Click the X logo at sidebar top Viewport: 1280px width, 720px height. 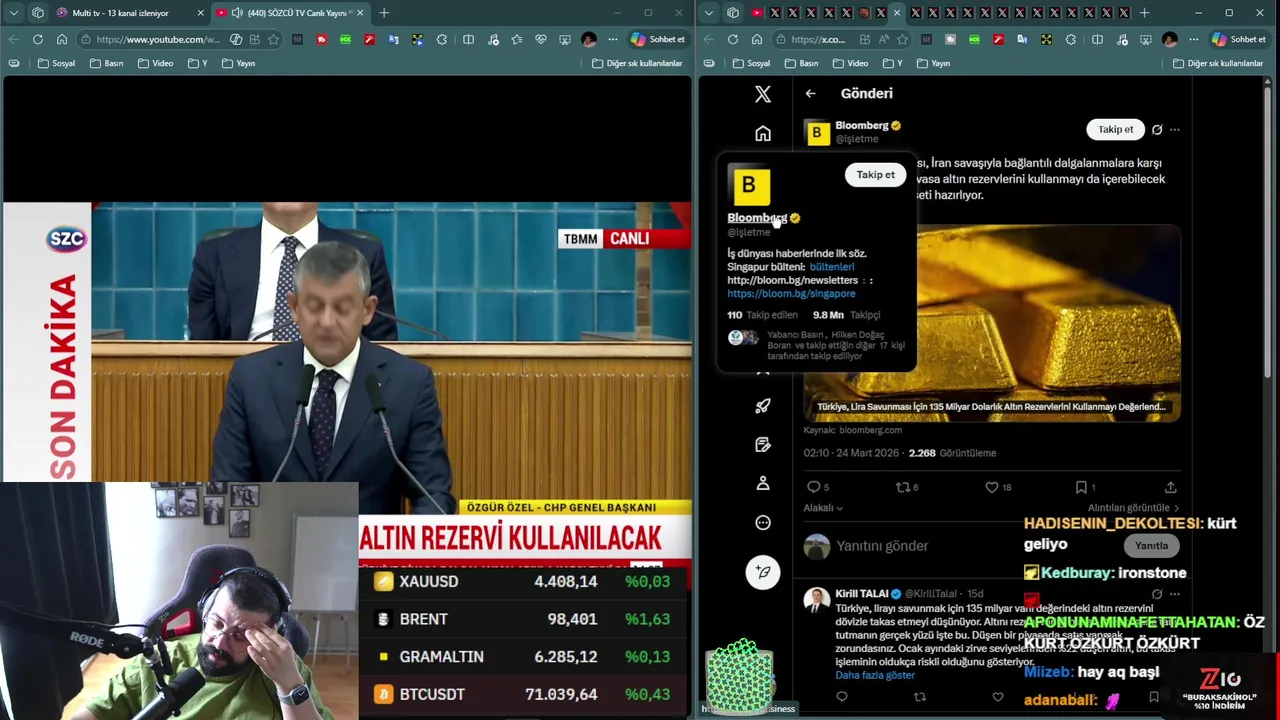pos(763,94)
